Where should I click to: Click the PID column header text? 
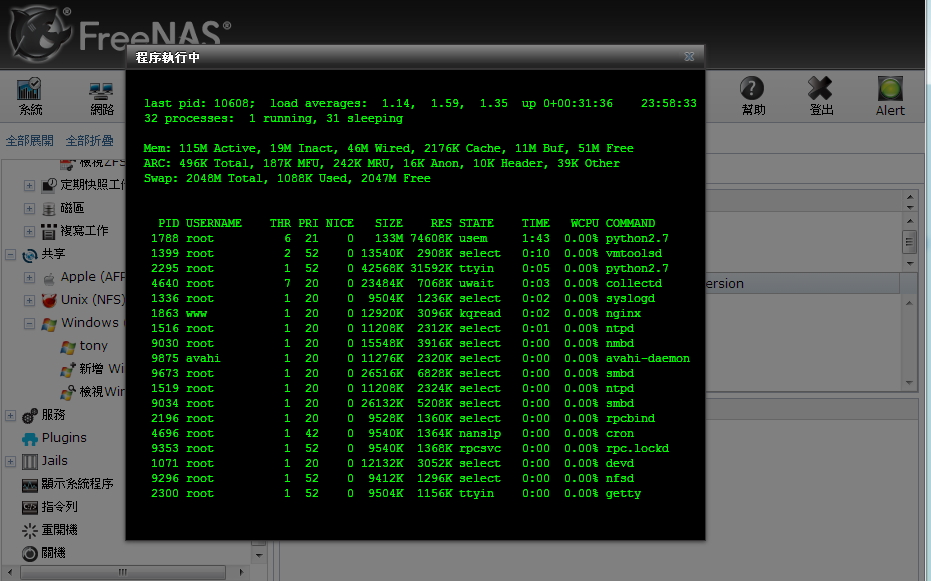pyautogui.click(x=169, y=223)
